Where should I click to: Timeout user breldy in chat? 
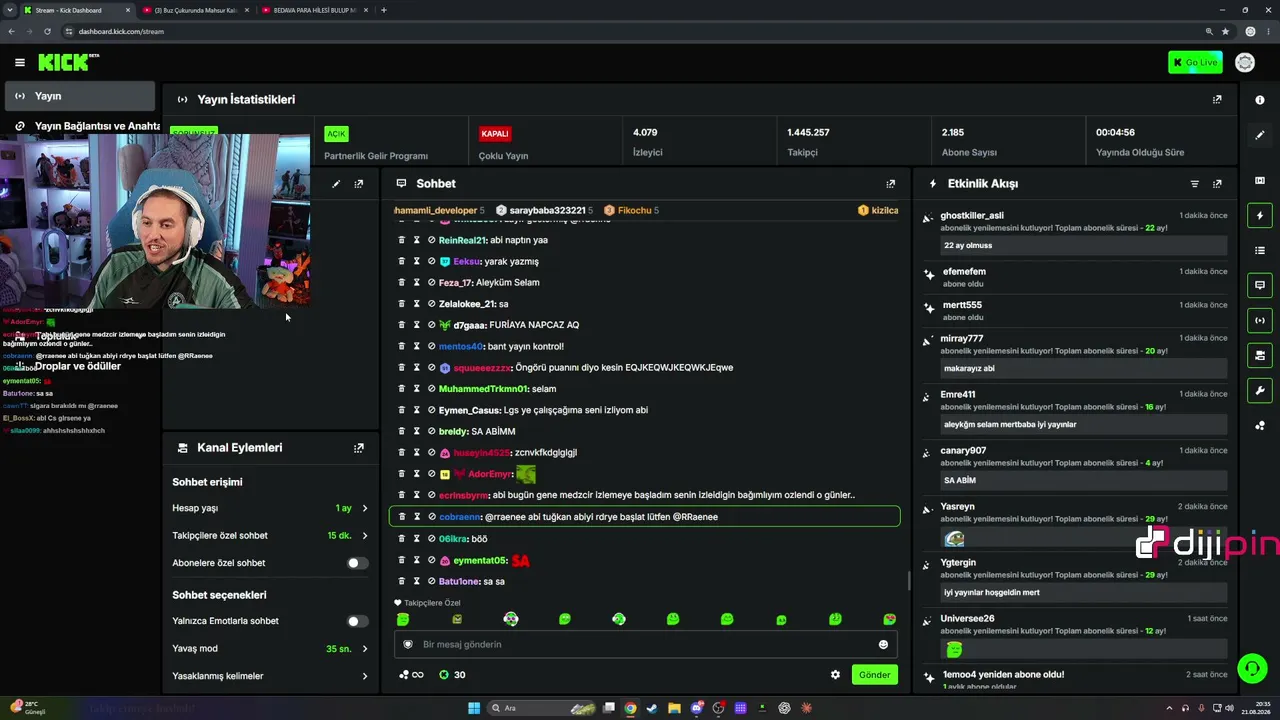click(x=417, y=431)
